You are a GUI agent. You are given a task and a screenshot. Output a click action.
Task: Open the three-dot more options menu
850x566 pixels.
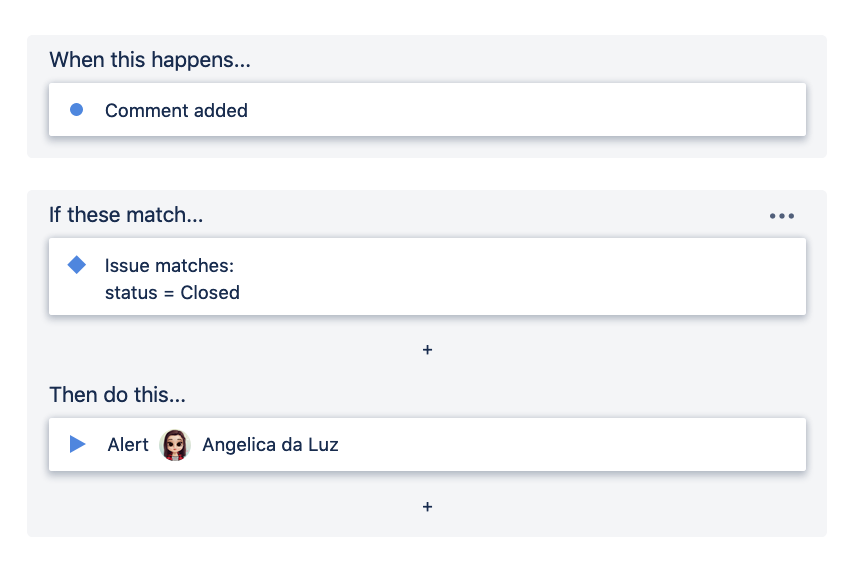tap(782, 216)
